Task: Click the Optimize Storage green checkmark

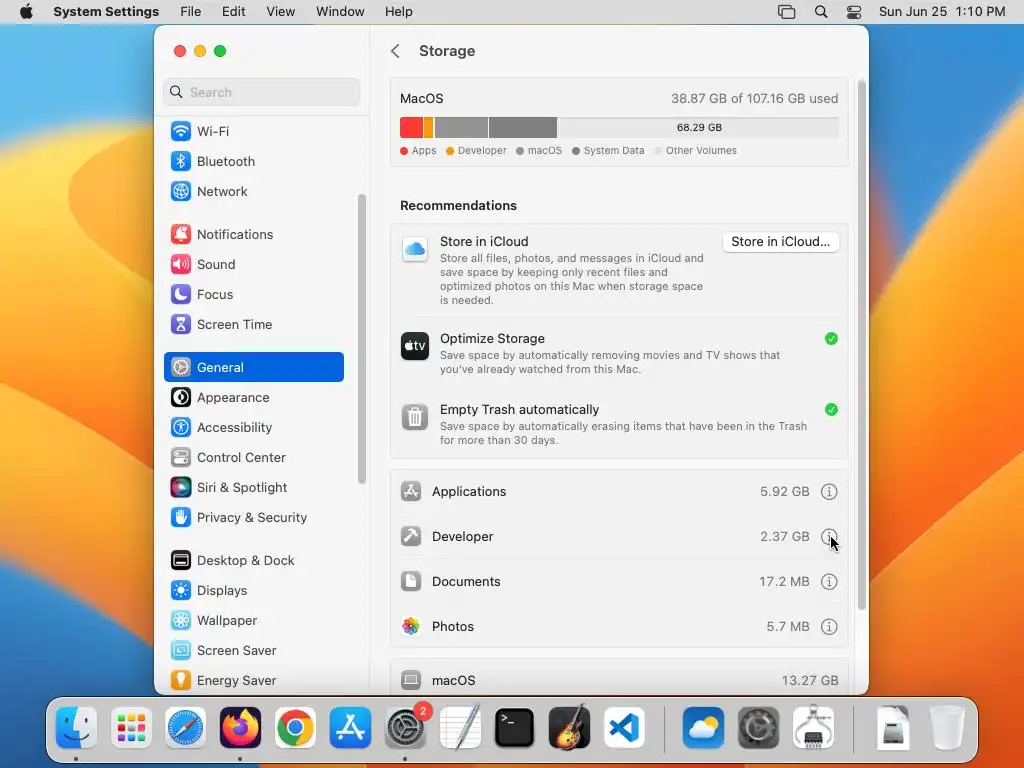Action: (x=831, y=338)
